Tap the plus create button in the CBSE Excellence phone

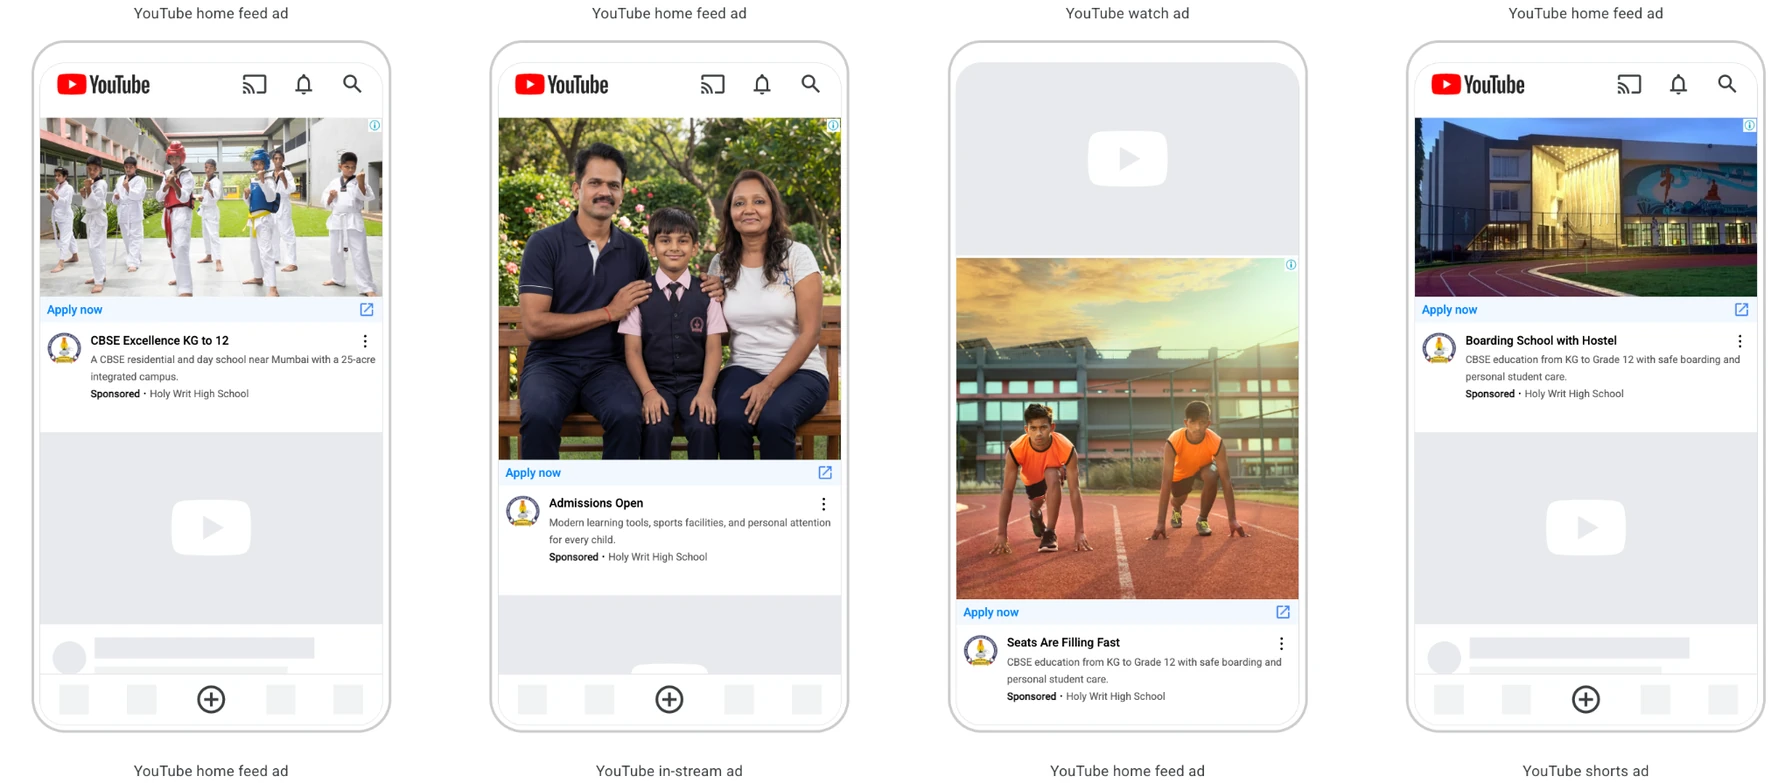pos(211,699)
